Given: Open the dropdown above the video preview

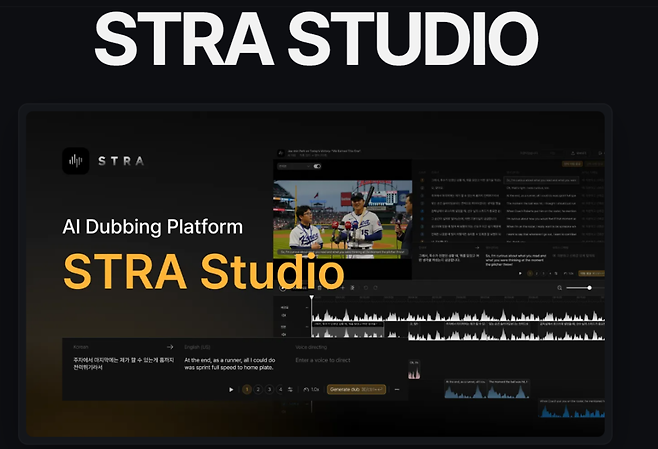Looking at the screenshot, I should [294, 166].
